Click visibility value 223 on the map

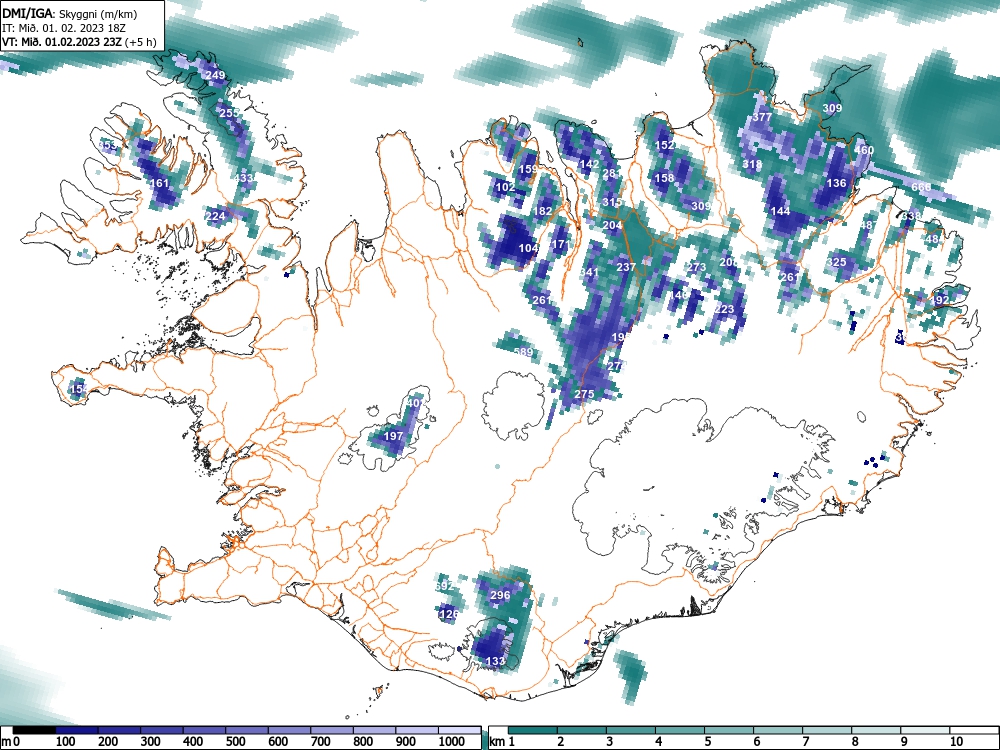click(724, 309)
